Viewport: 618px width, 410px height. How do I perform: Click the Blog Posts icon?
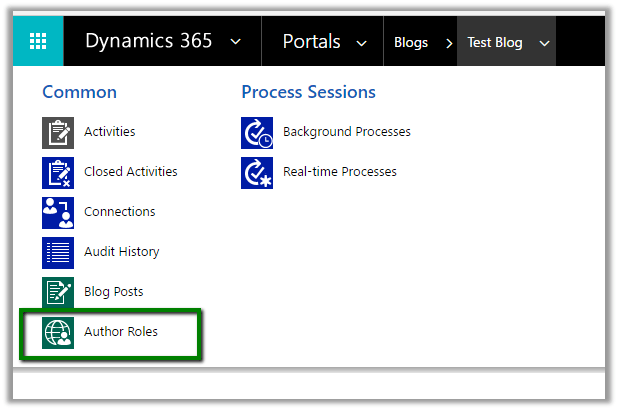(58, 292)
